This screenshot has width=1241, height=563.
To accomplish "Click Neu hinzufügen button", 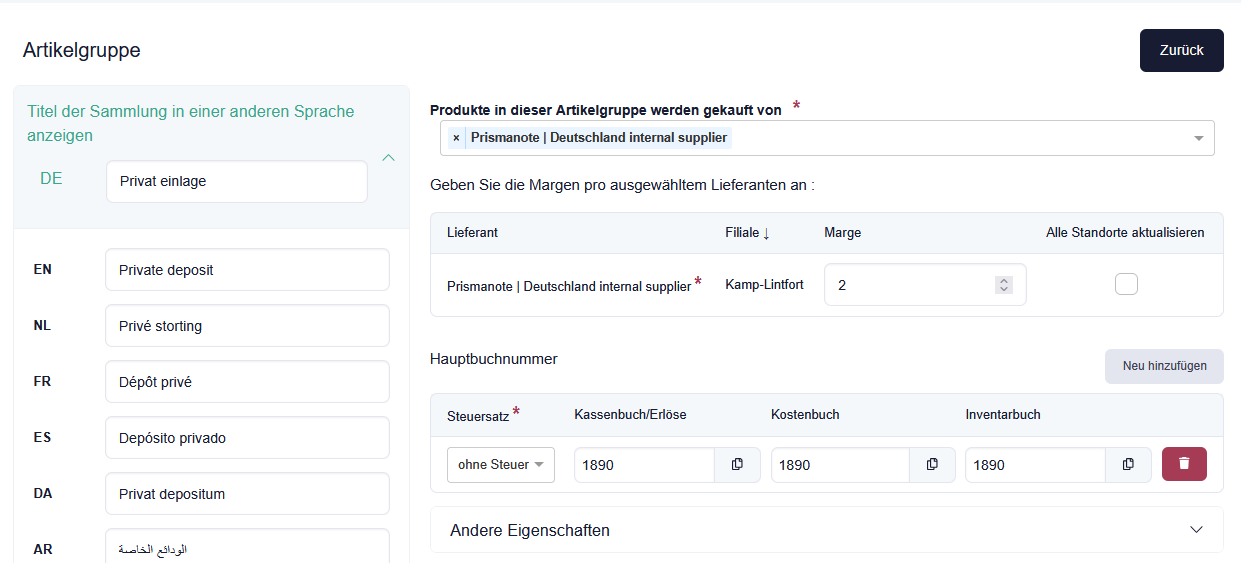I will click(1163, 366).
